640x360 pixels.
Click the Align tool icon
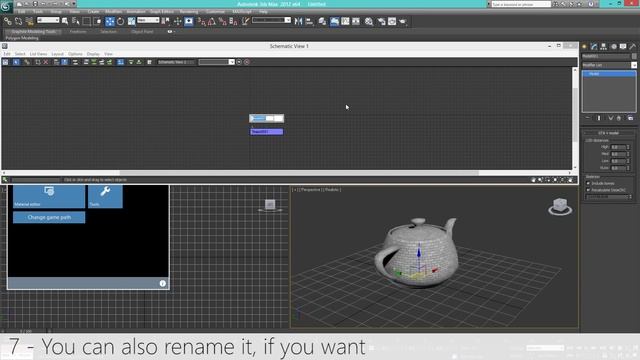coord(309,21)
